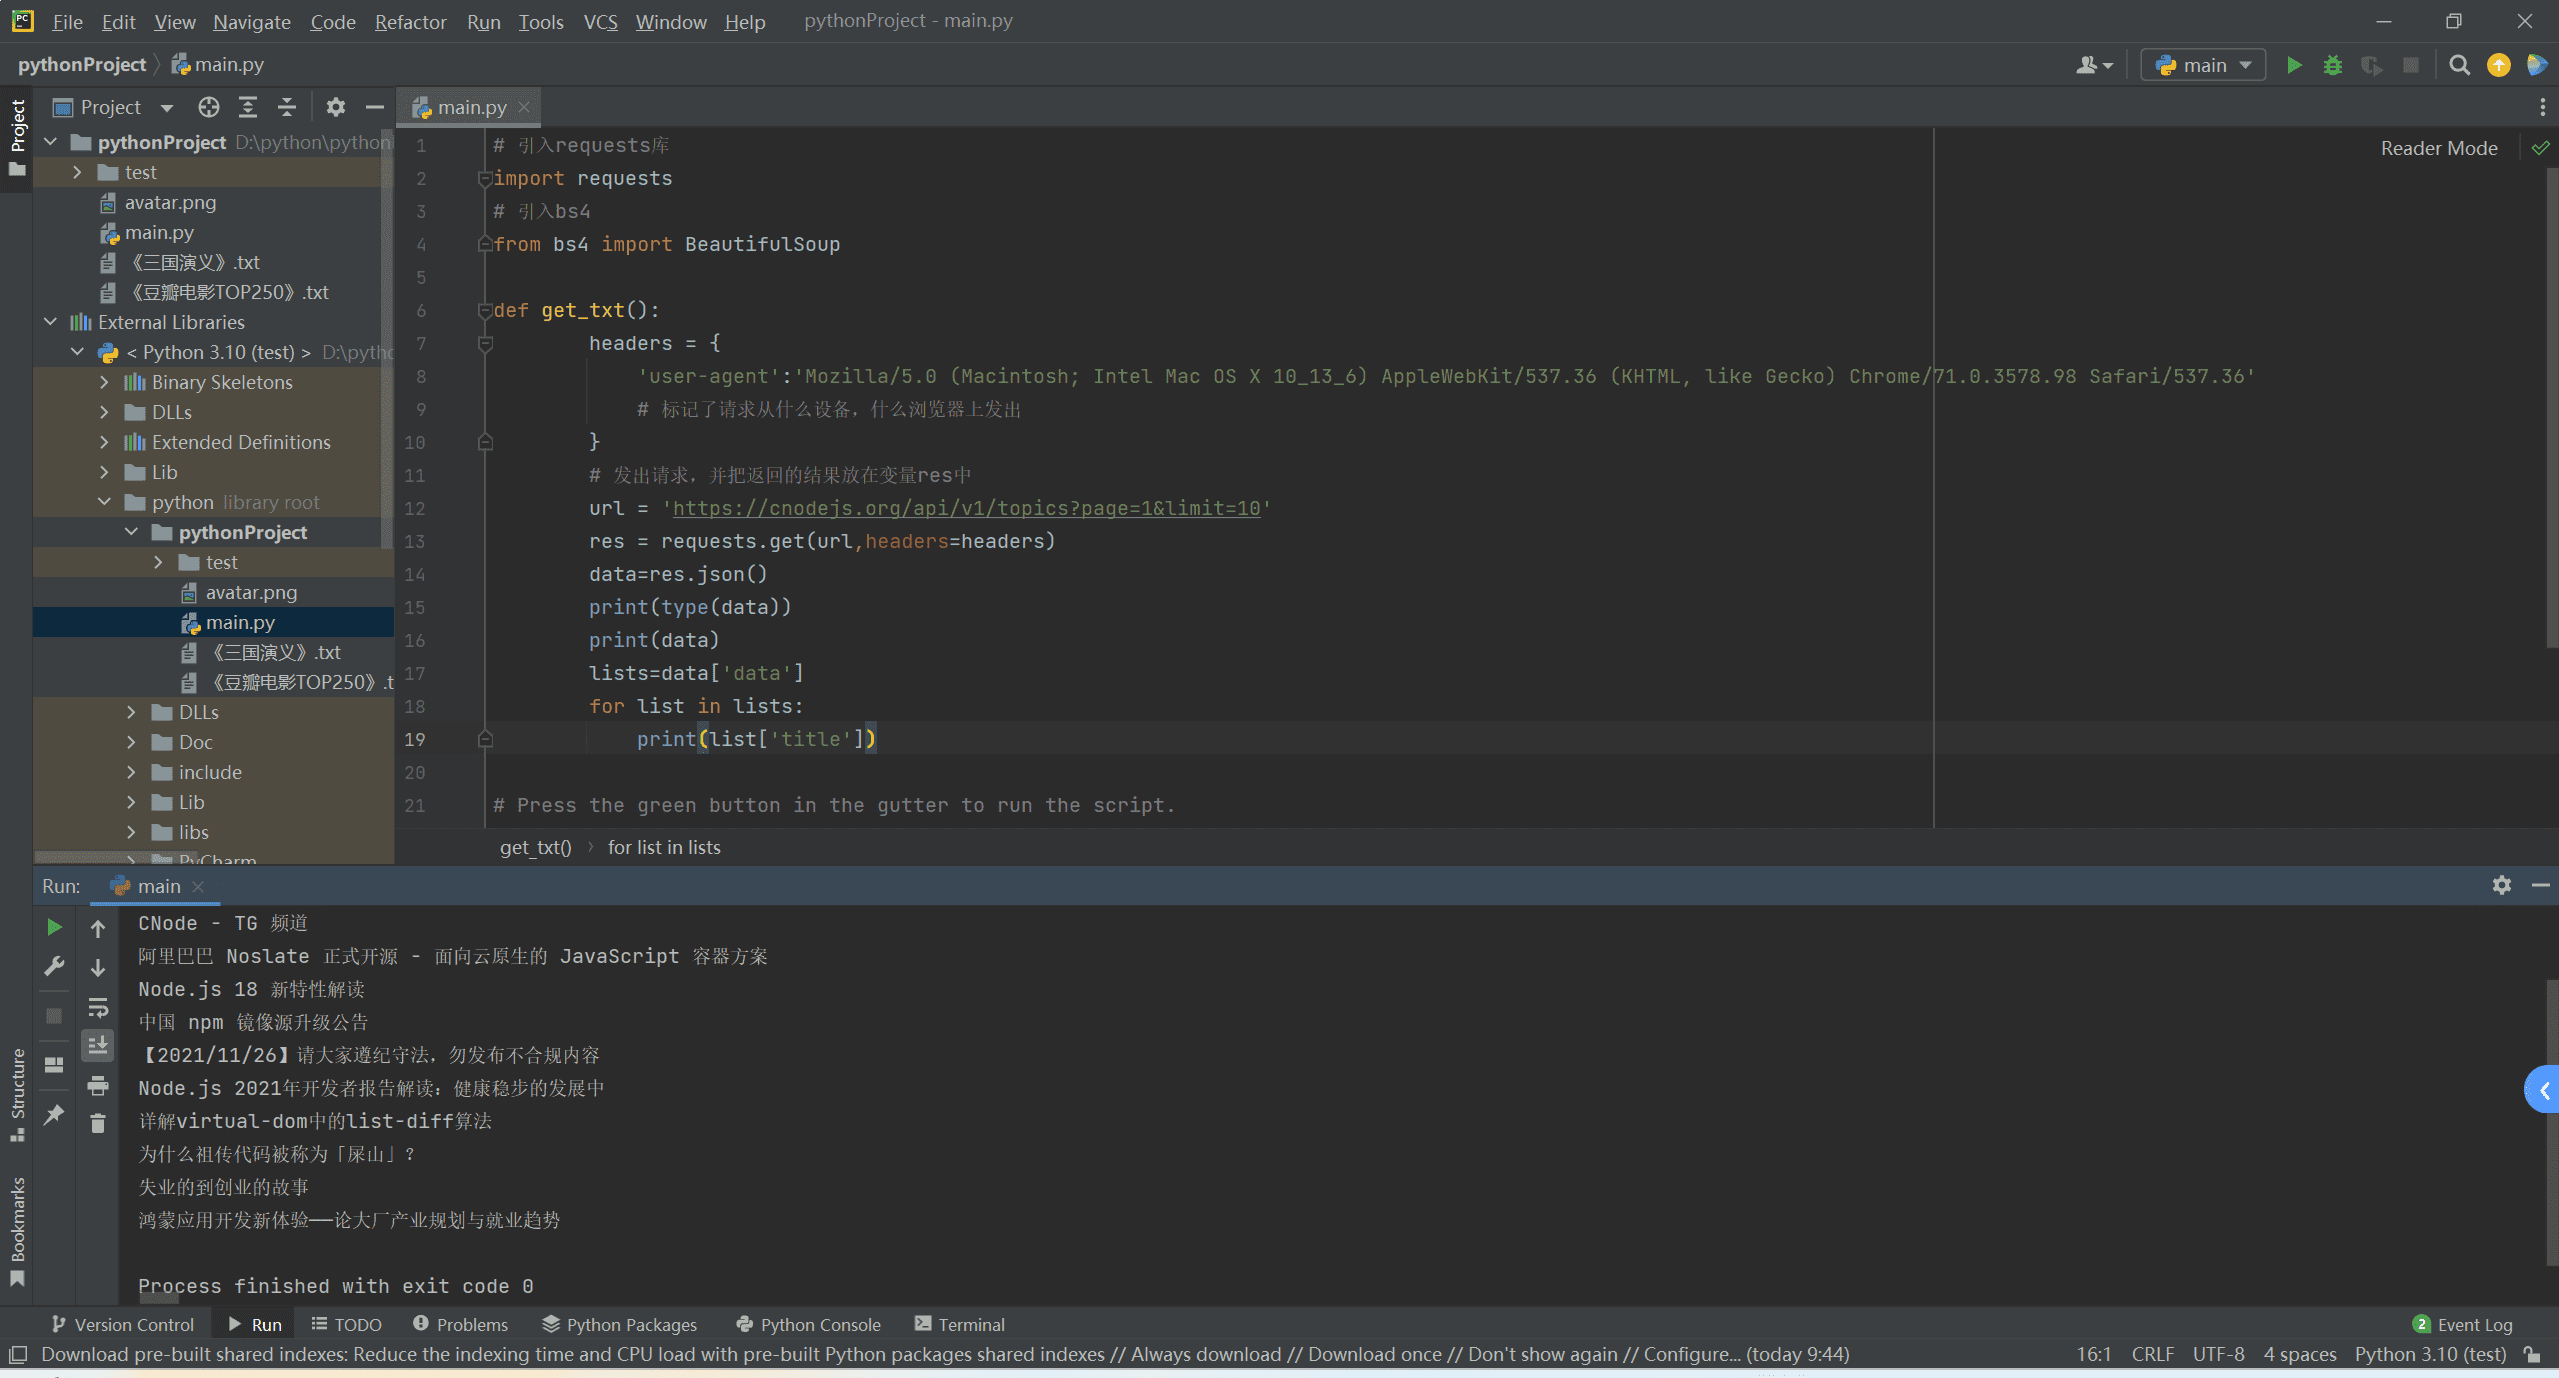Open the Python Console tab
Image resolution: width=2559 pixels, height=1378 pixels.
(x=808, y=1324)
